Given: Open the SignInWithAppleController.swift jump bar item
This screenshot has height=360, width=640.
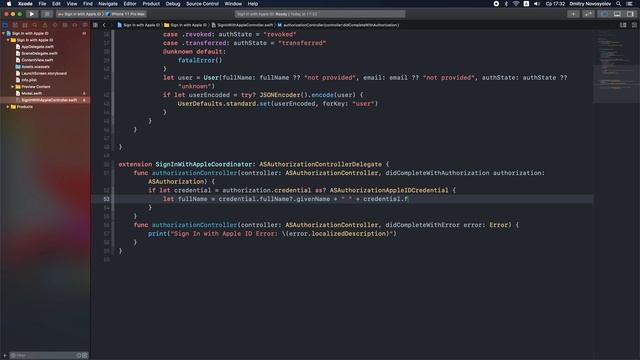Looking at the screenshot, I should (242, 25).
